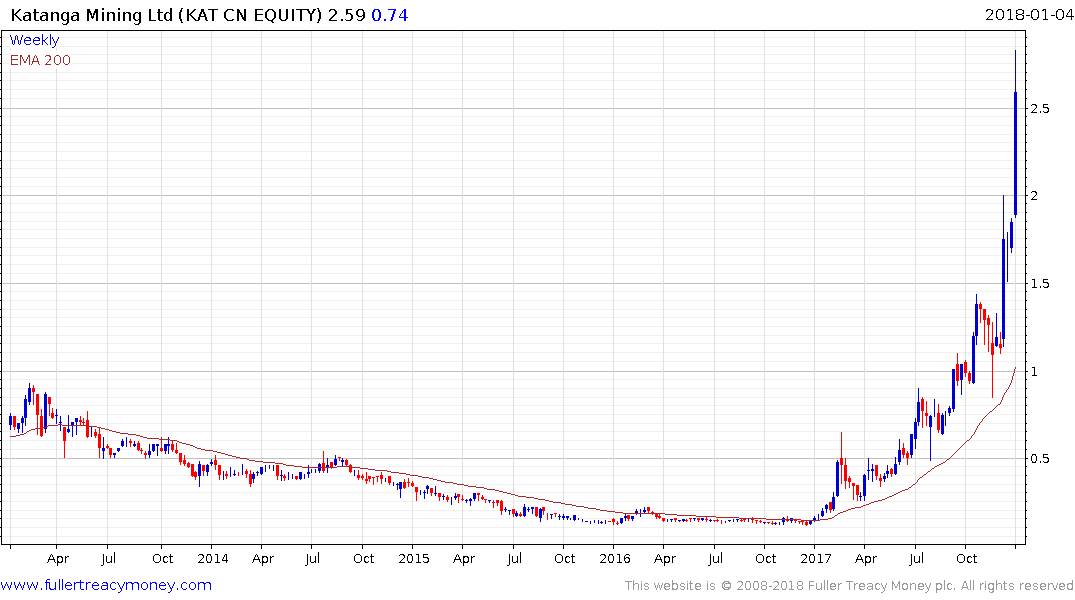Click the Katanga Mining Ltd chart title
Image resolution: width=1075 pixels, height=600 pixels.
click(x=166, y=14)
